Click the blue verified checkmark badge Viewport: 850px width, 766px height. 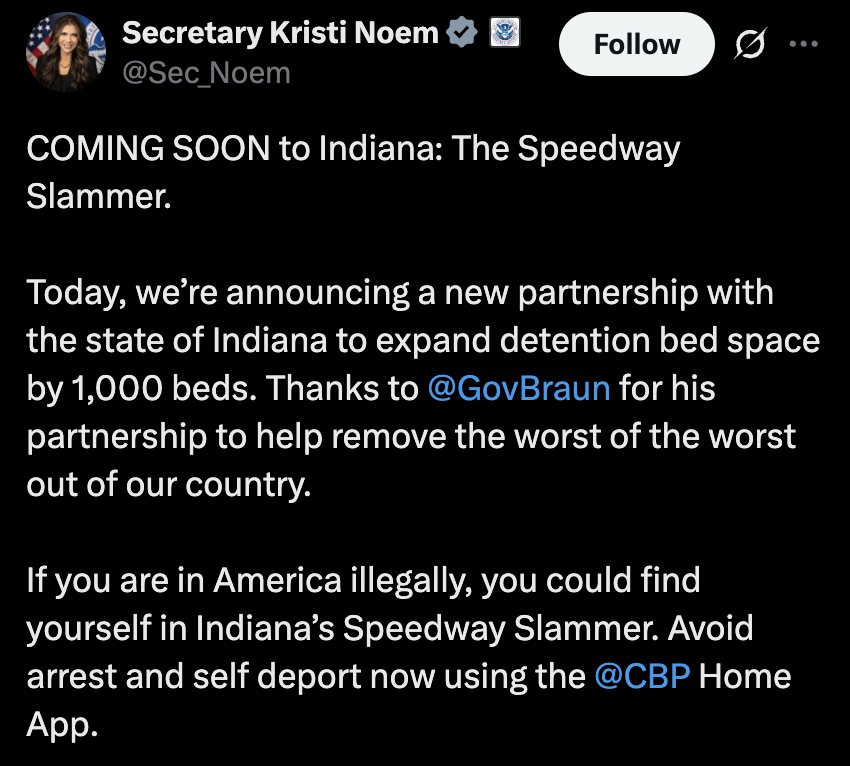tap(461, 32)
